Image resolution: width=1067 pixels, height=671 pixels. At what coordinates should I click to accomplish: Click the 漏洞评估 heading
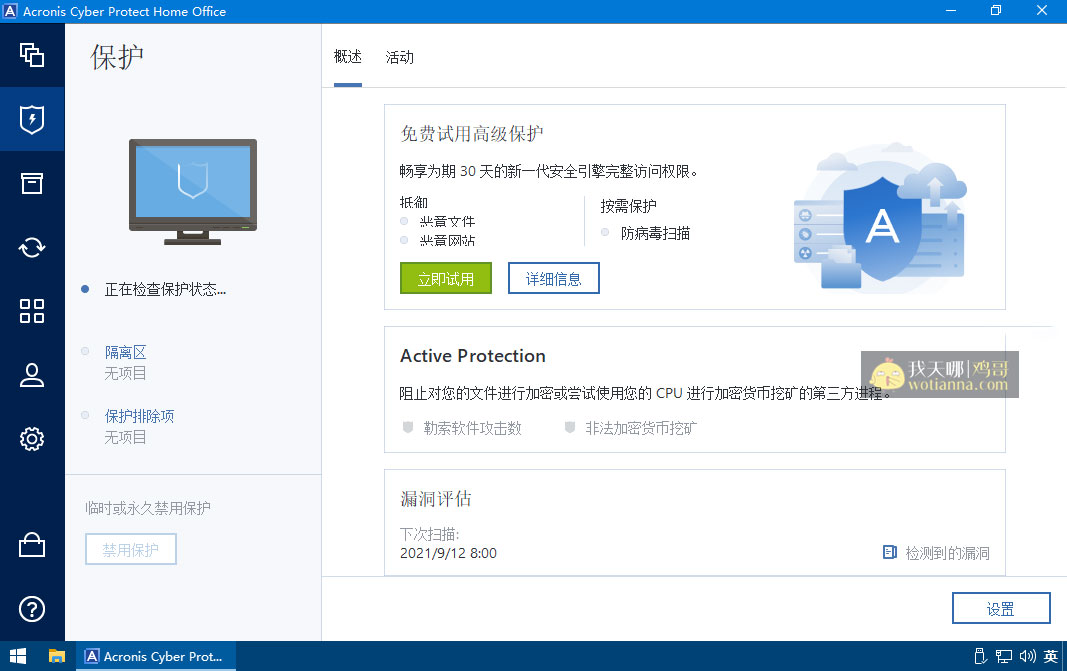coord(436,499)
